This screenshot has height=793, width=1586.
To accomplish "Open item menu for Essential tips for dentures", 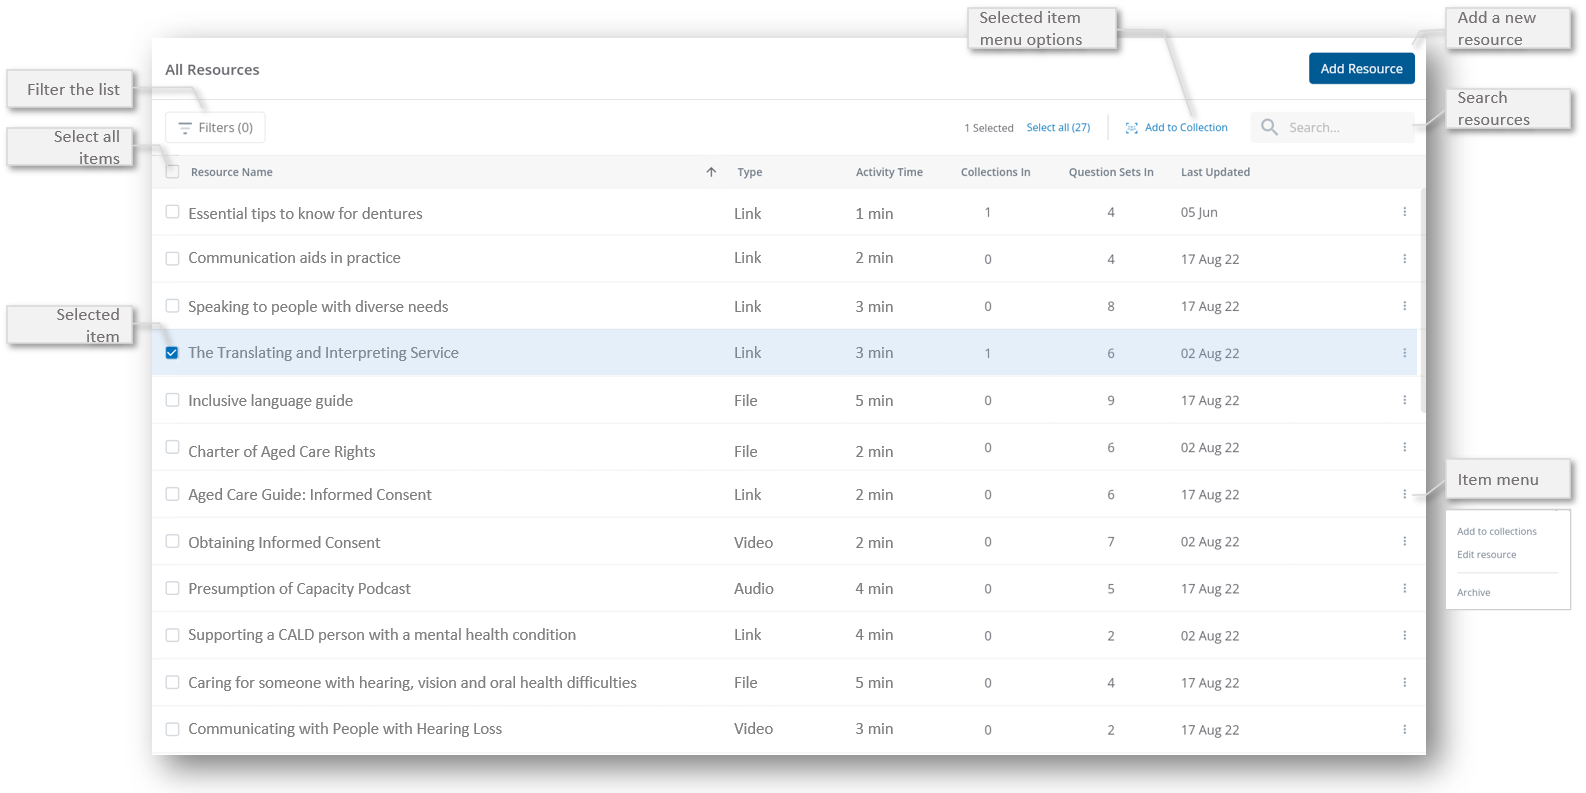I will point(1404,212).
